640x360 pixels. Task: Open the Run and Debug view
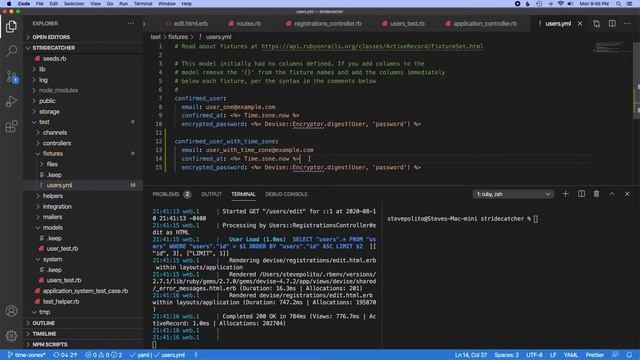(x=11, y=101)
